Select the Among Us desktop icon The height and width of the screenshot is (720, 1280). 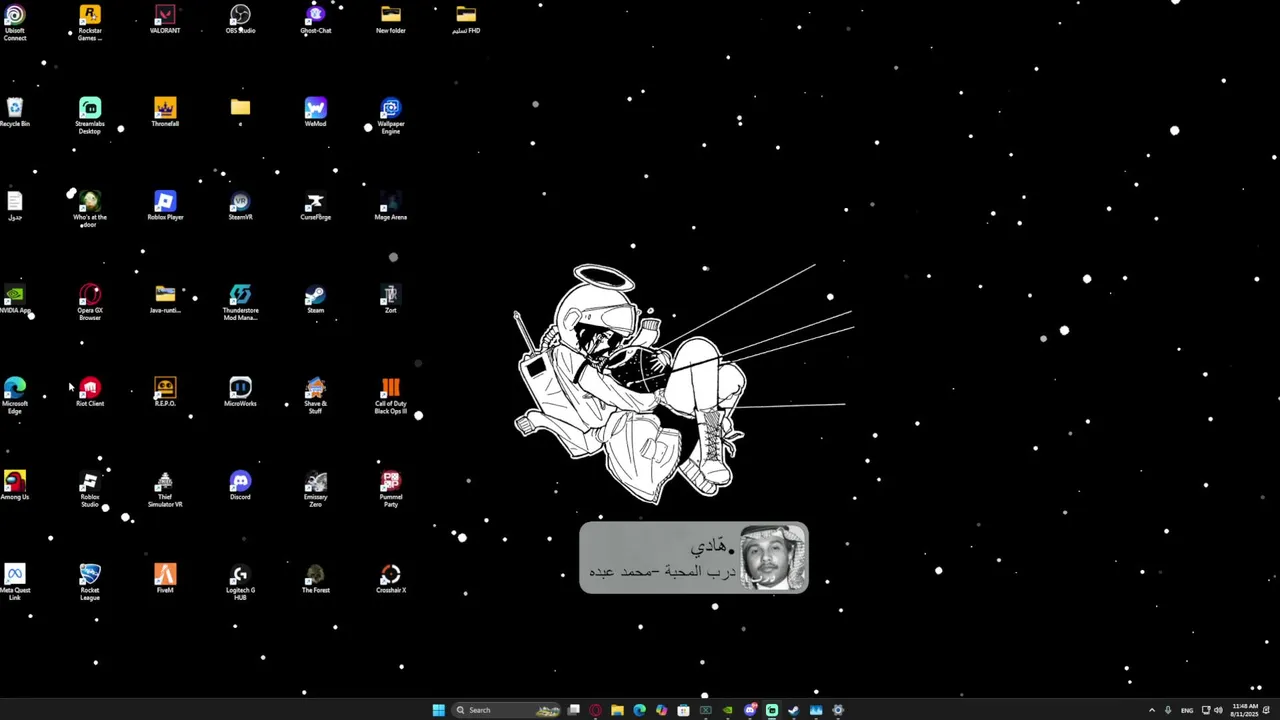coord(15,486)
